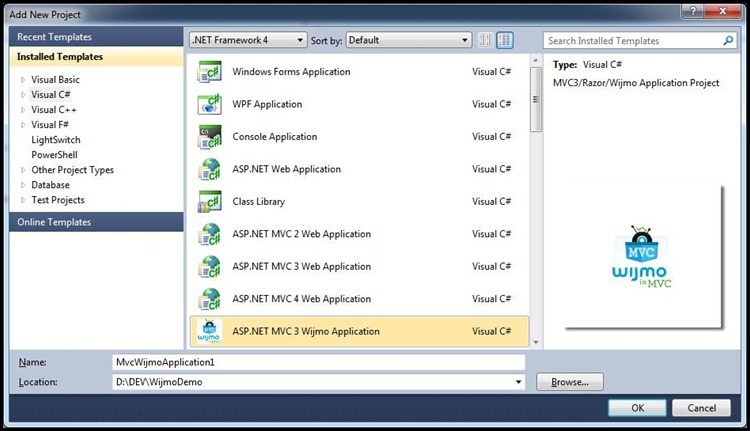Click the OK button
The height and width of the screenshot is (431, 750).
pyautogui.click(x=637, y=408)
